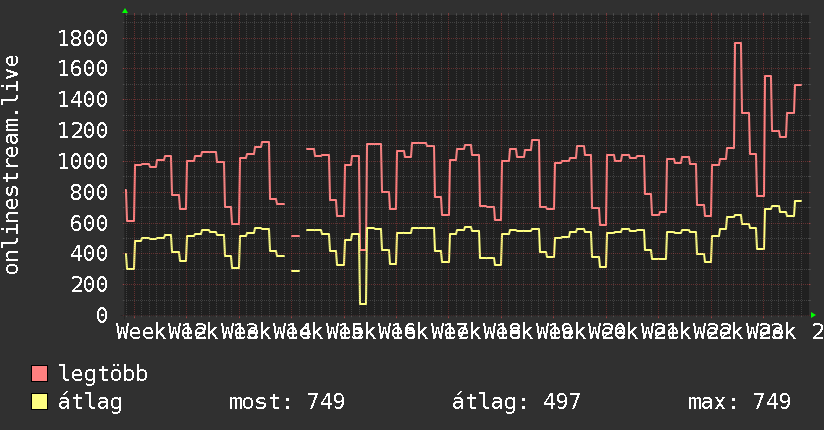Viewport: 824px width, 430px height.
Task: Click the 1800 y-axis label
Action: coord(83,38)
